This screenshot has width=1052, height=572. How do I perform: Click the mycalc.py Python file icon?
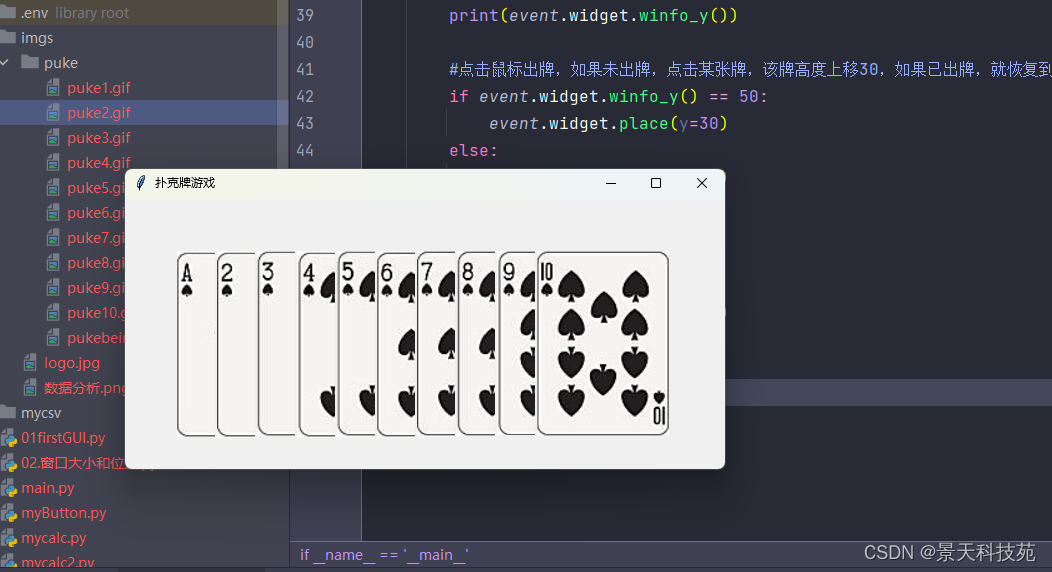(x=9, y=538)
